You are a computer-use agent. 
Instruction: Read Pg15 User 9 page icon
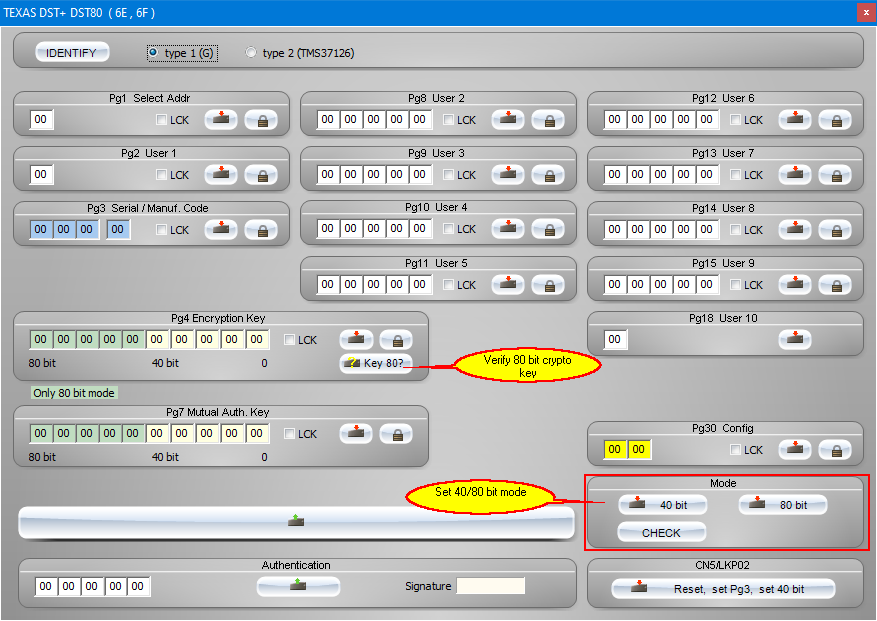click(x=795, y=284)
